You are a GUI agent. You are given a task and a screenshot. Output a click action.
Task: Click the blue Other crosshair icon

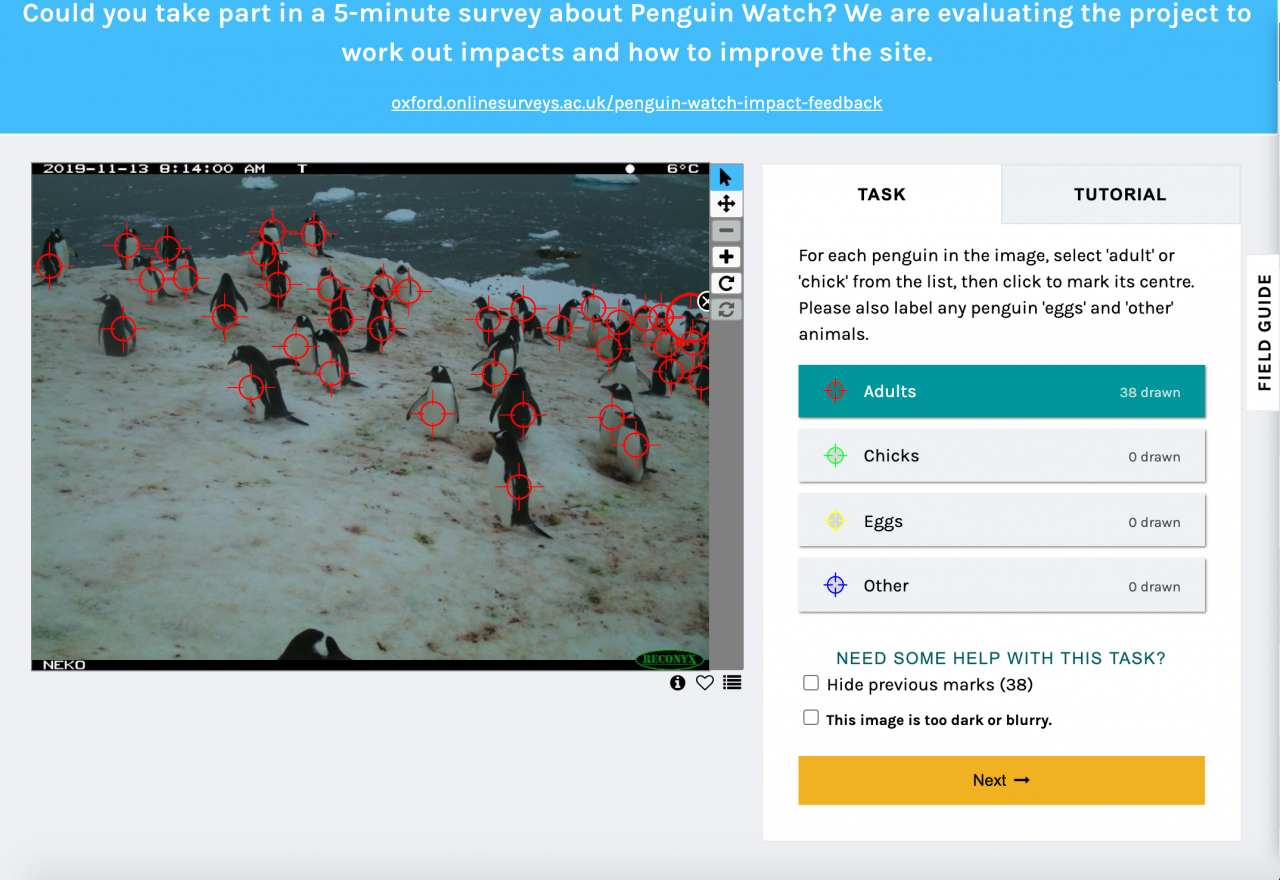point(835,586)
